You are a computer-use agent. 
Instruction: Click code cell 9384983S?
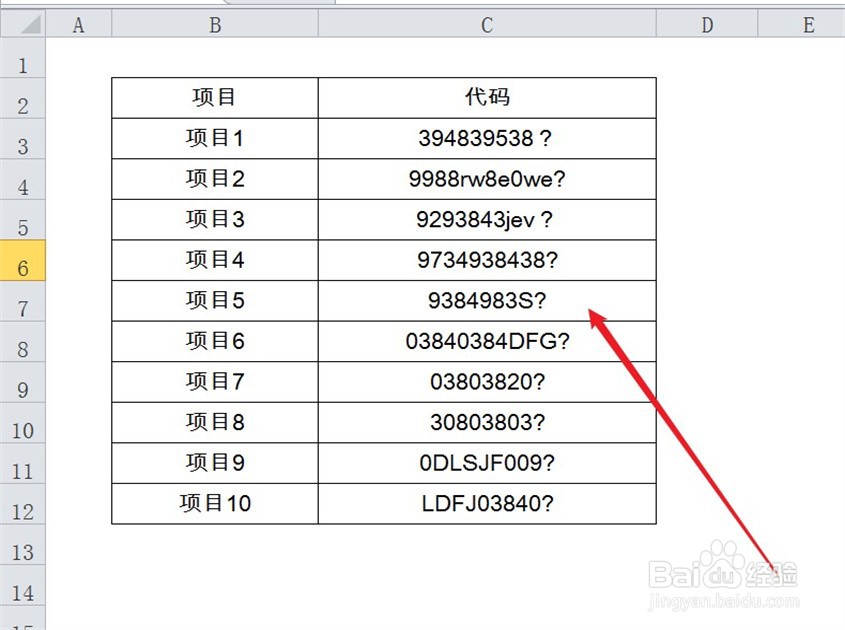point(487,301)
